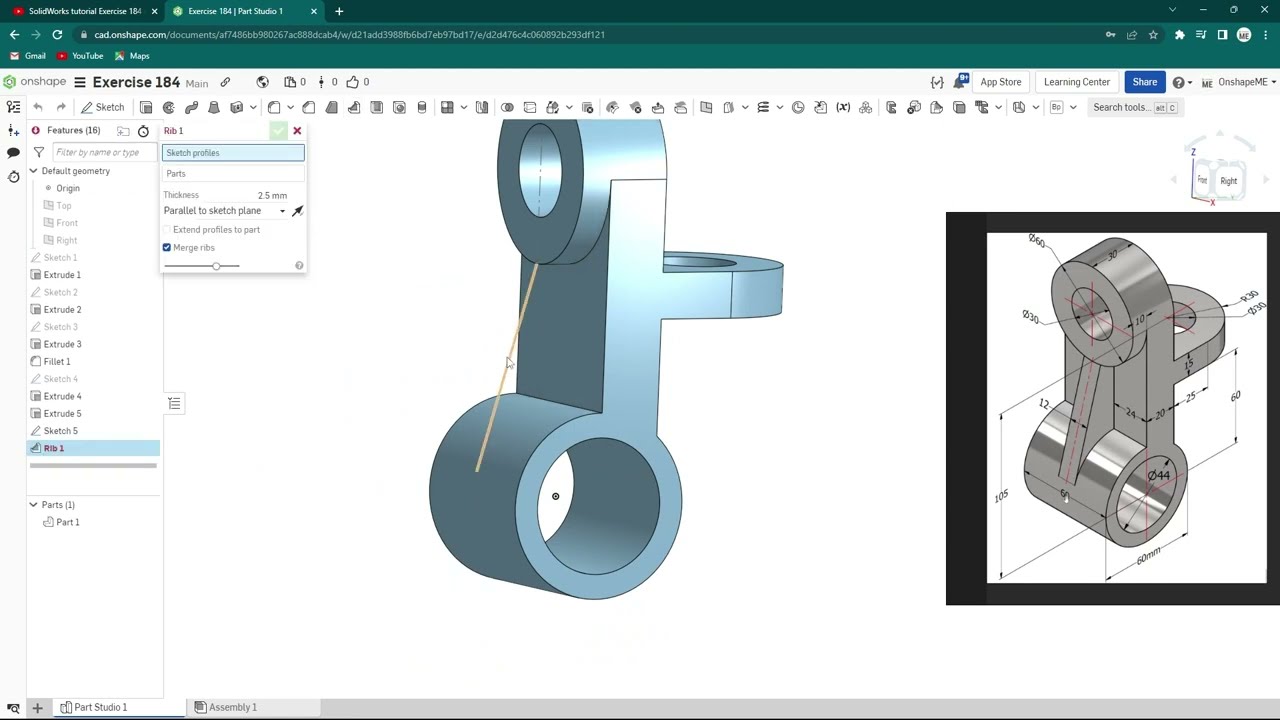Screen dimensions: 1280x720
Task: Collapse the Parts (1) section
Action: coord(33,505)
